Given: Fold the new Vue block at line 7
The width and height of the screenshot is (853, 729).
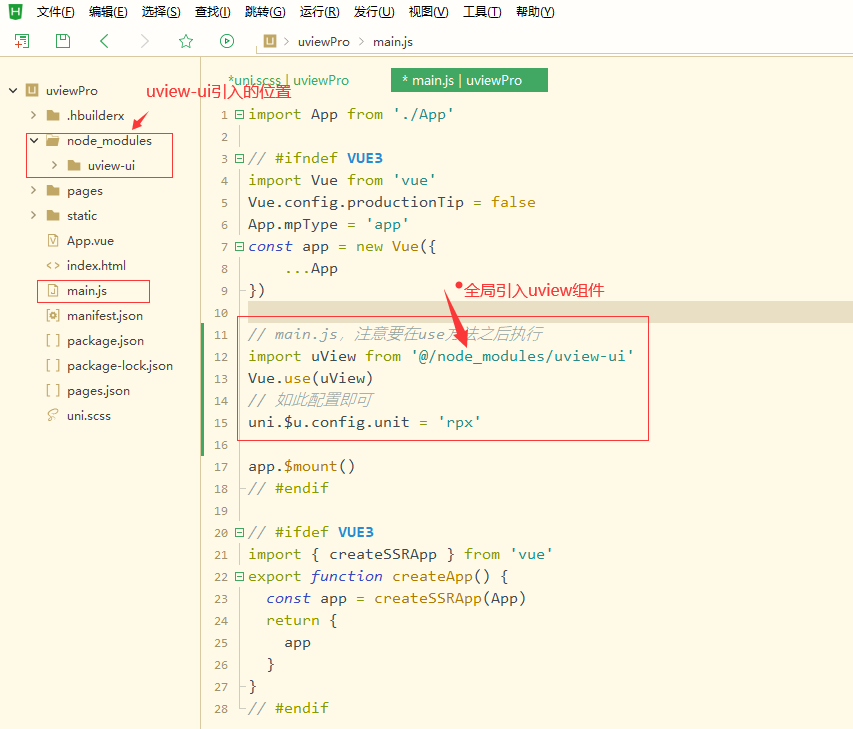Looking at the screenshot, I should [239, 246].
